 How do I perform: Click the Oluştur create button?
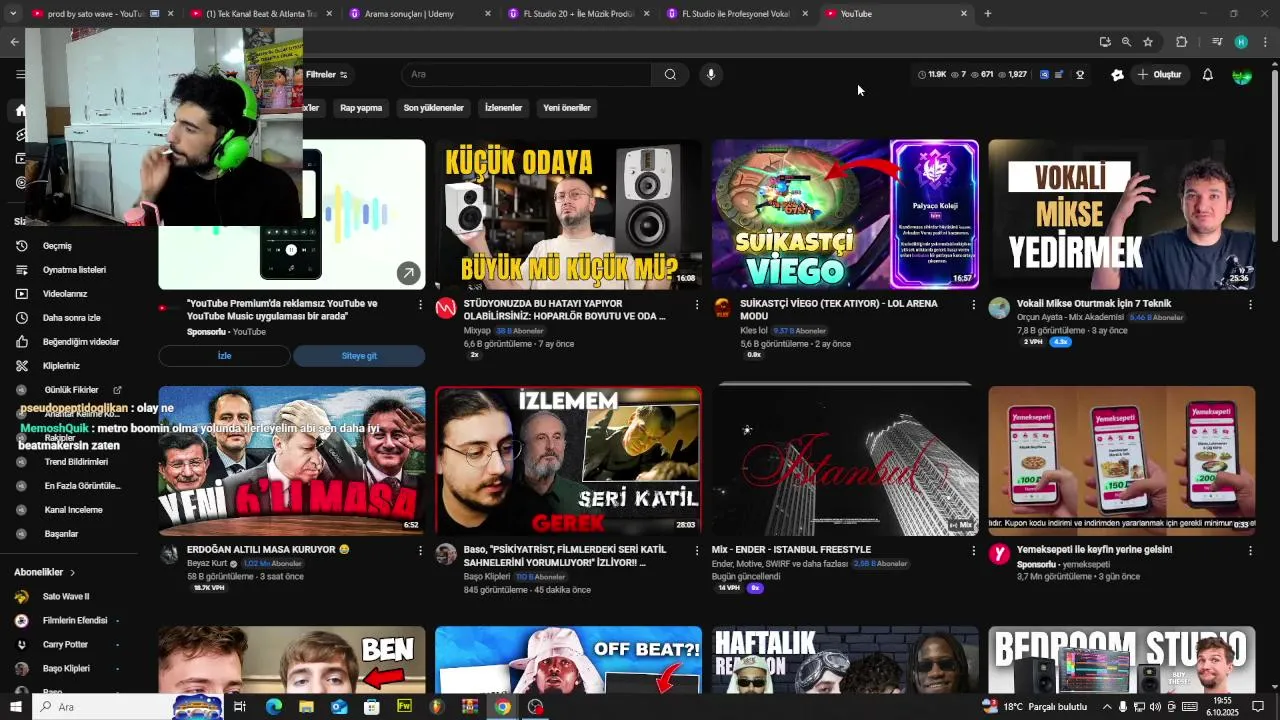tap(1159, 75)
